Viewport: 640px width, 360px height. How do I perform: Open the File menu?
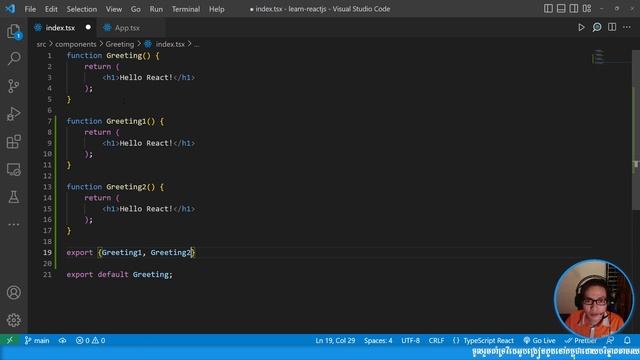click(x=30, y=9)
